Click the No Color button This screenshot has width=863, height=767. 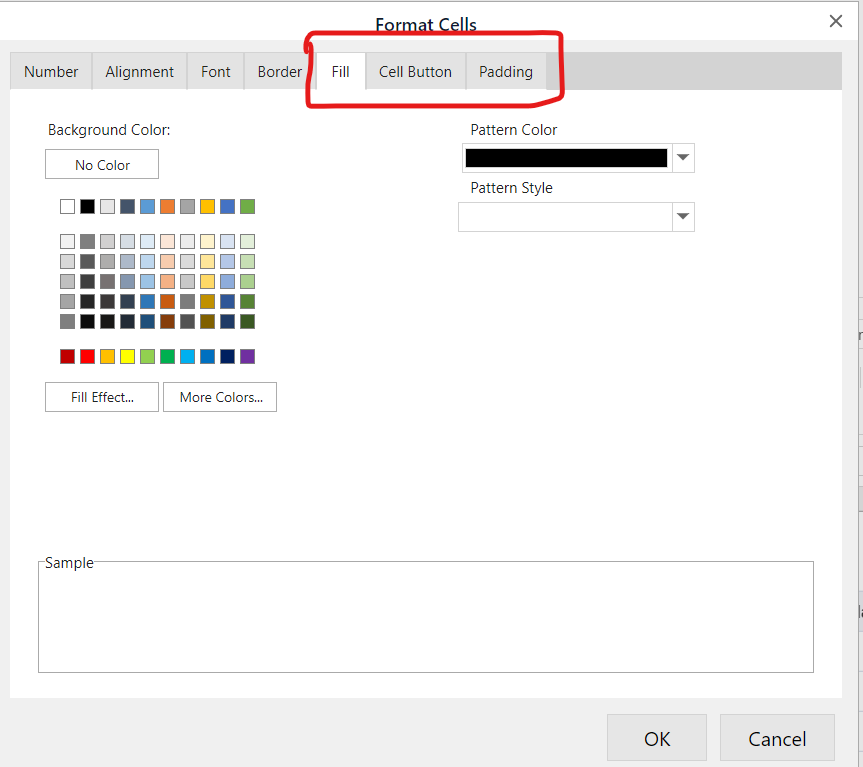point(102,165)
